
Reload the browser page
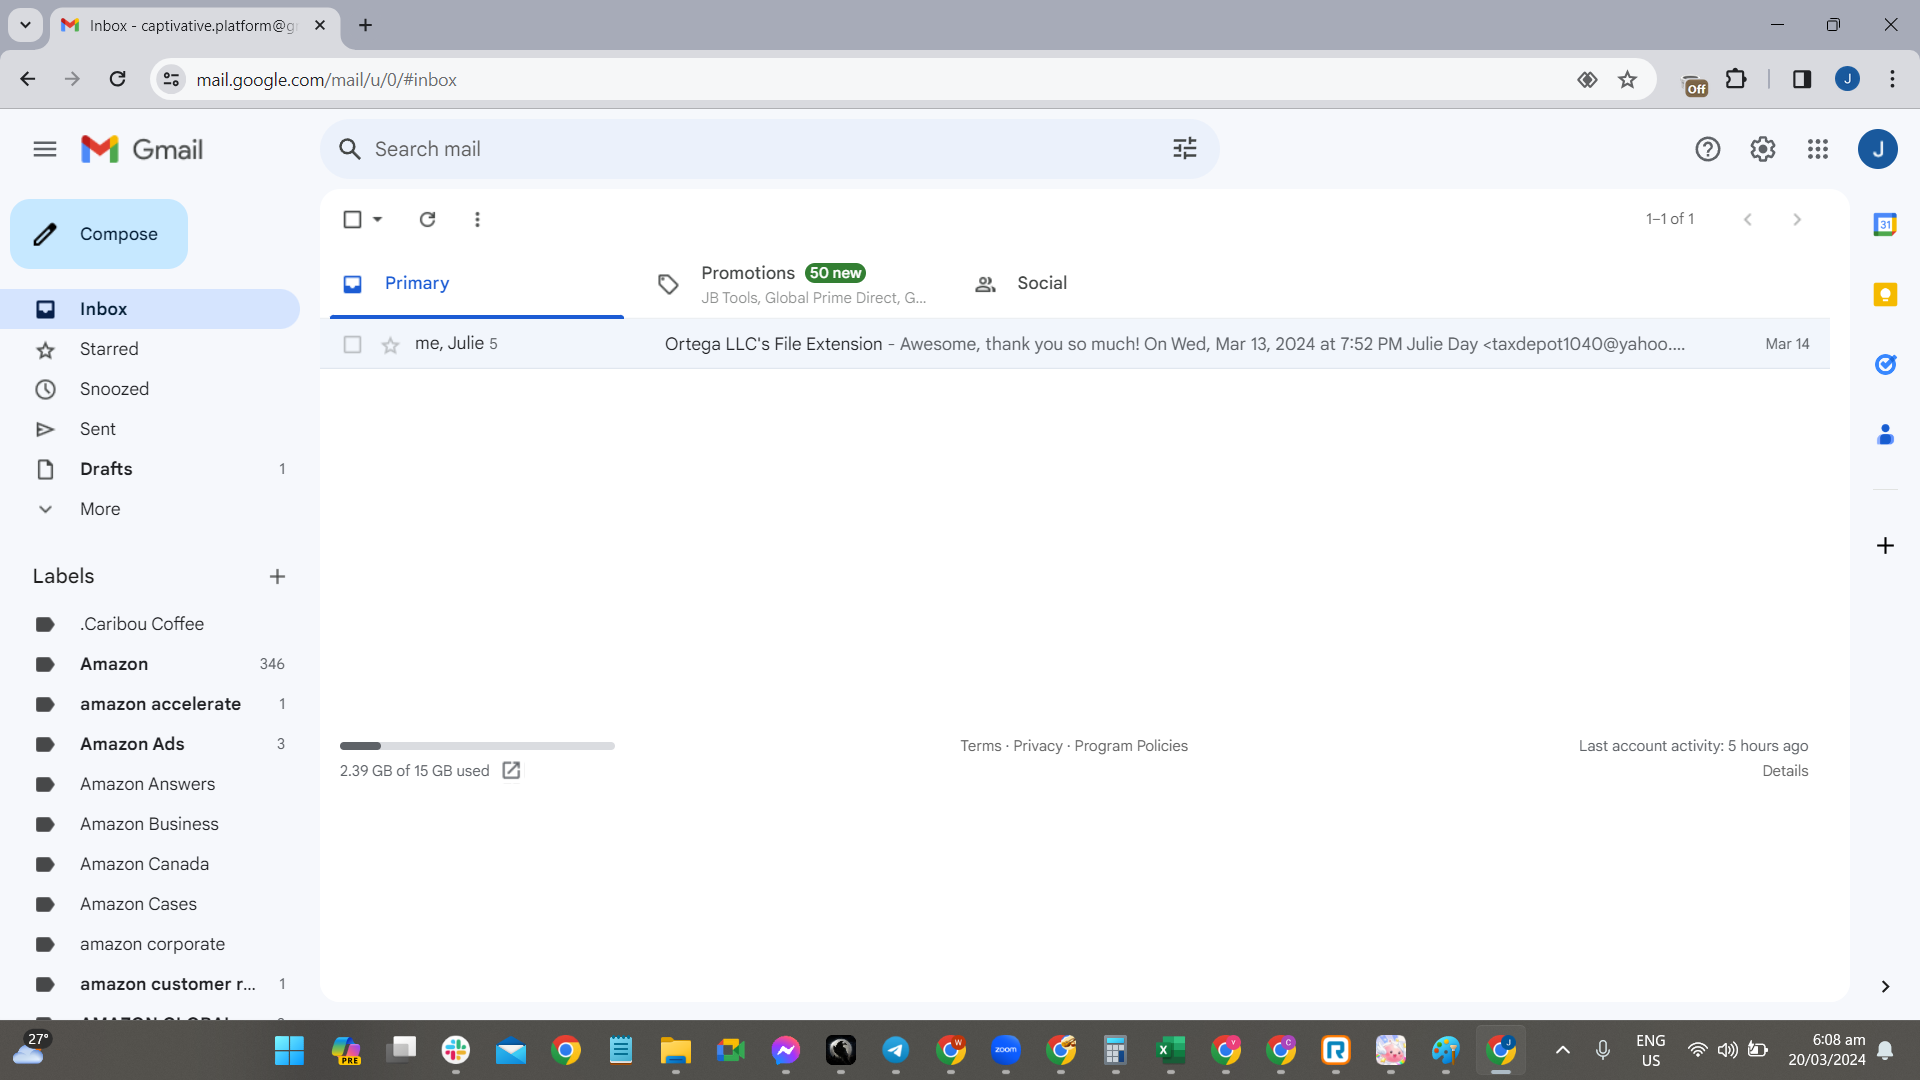click(x=118, y=79)
